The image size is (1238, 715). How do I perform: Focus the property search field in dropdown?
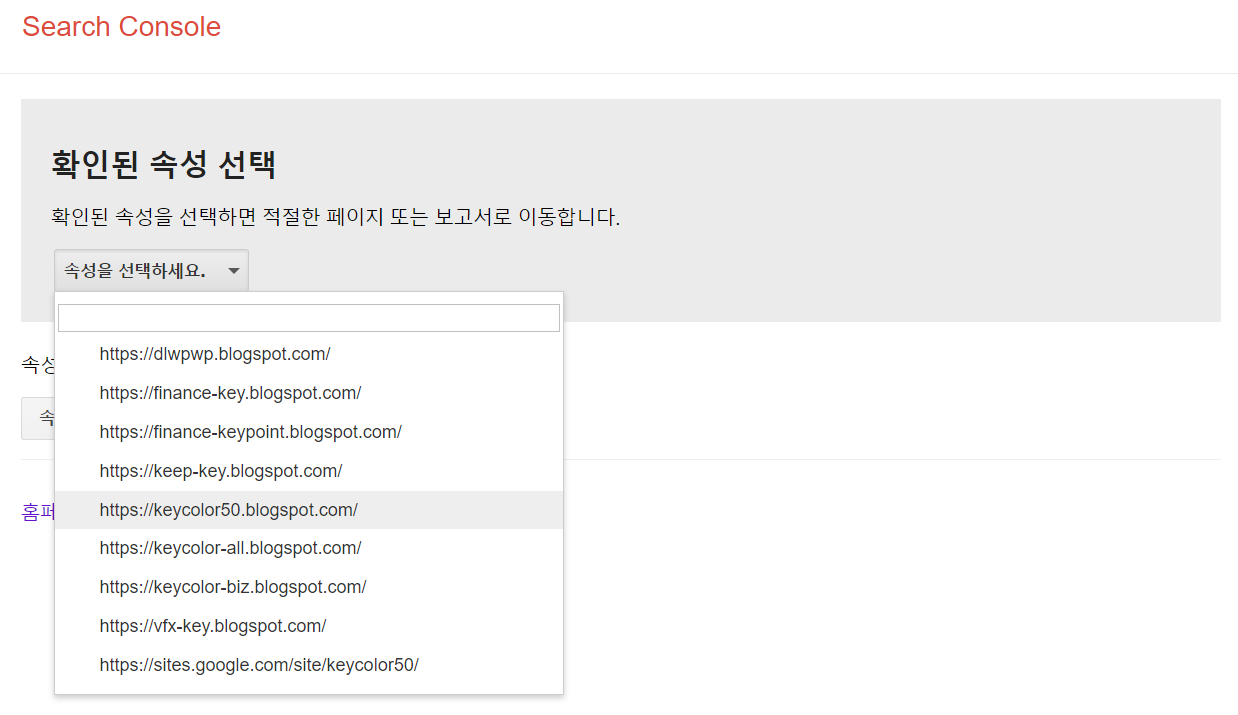click(309, 318)
